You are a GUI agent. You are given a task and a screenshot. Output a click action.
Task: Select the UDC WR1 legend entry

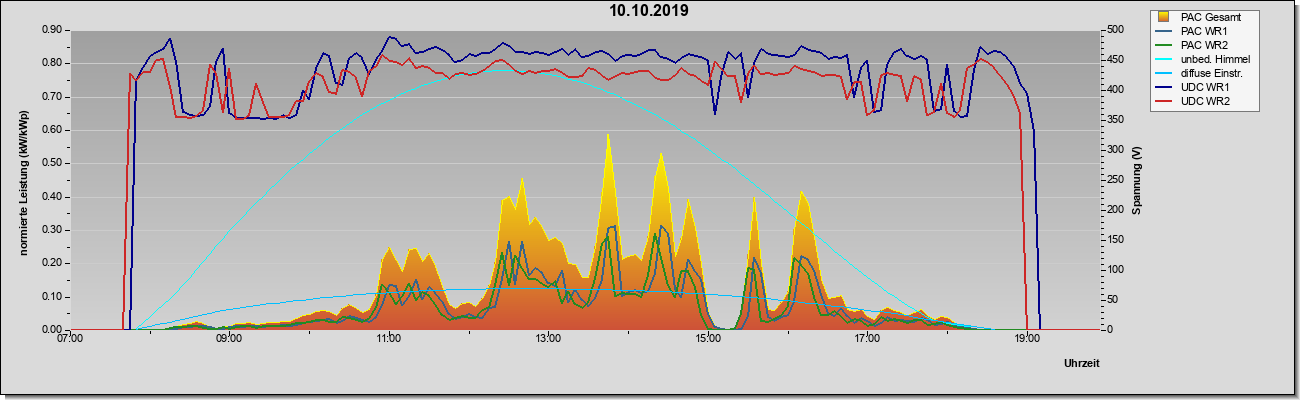tap(1206, 87)
